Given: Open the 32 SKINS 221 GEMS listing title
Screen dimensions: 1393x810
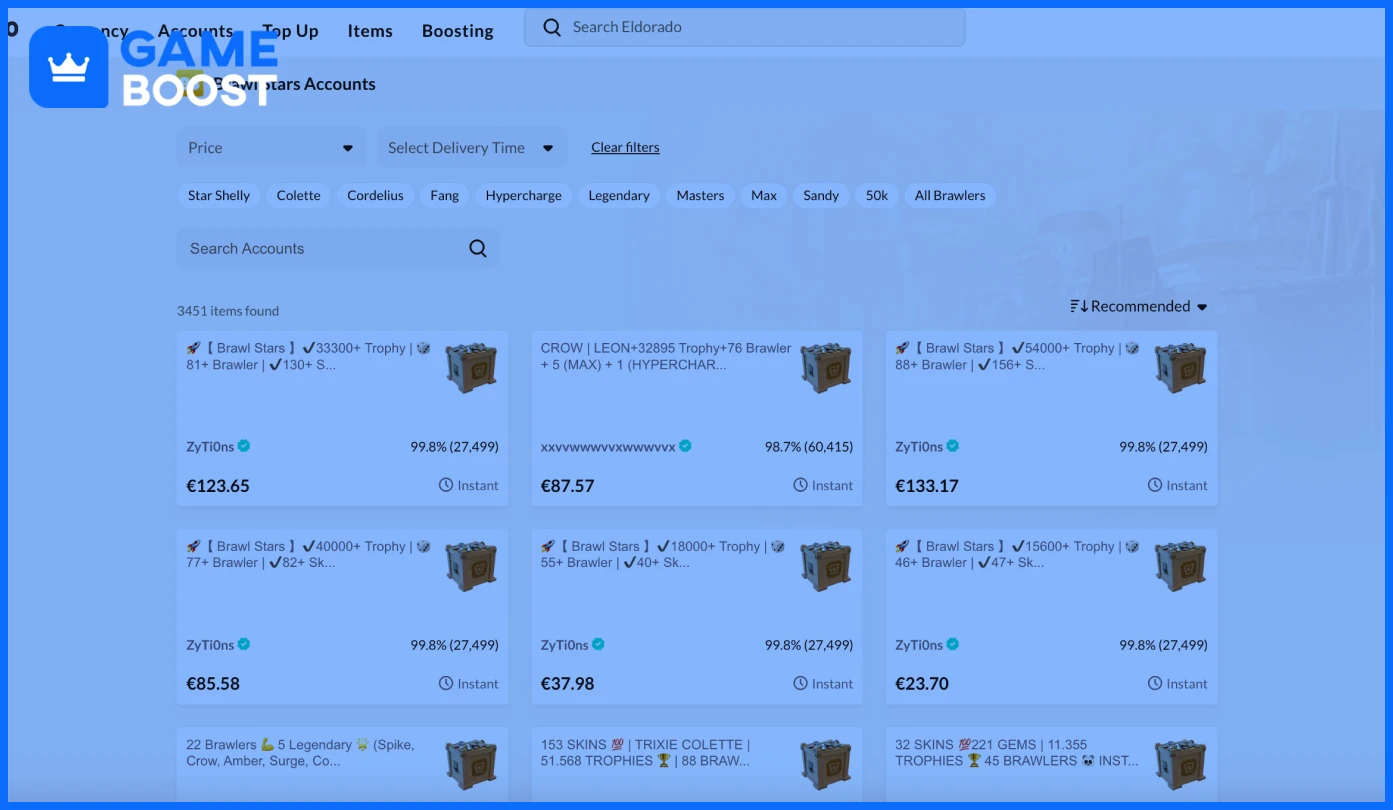Looking at the screenshot, I should 1017,752.
